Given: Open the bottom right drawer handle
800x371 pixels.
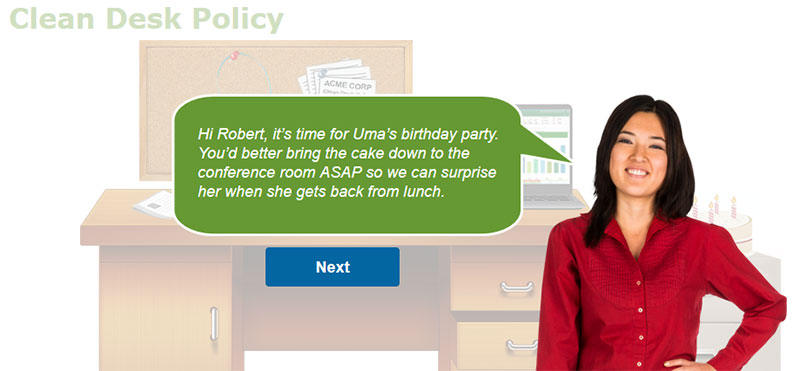Looking at the screenshot, I should [x=521, y=345].
